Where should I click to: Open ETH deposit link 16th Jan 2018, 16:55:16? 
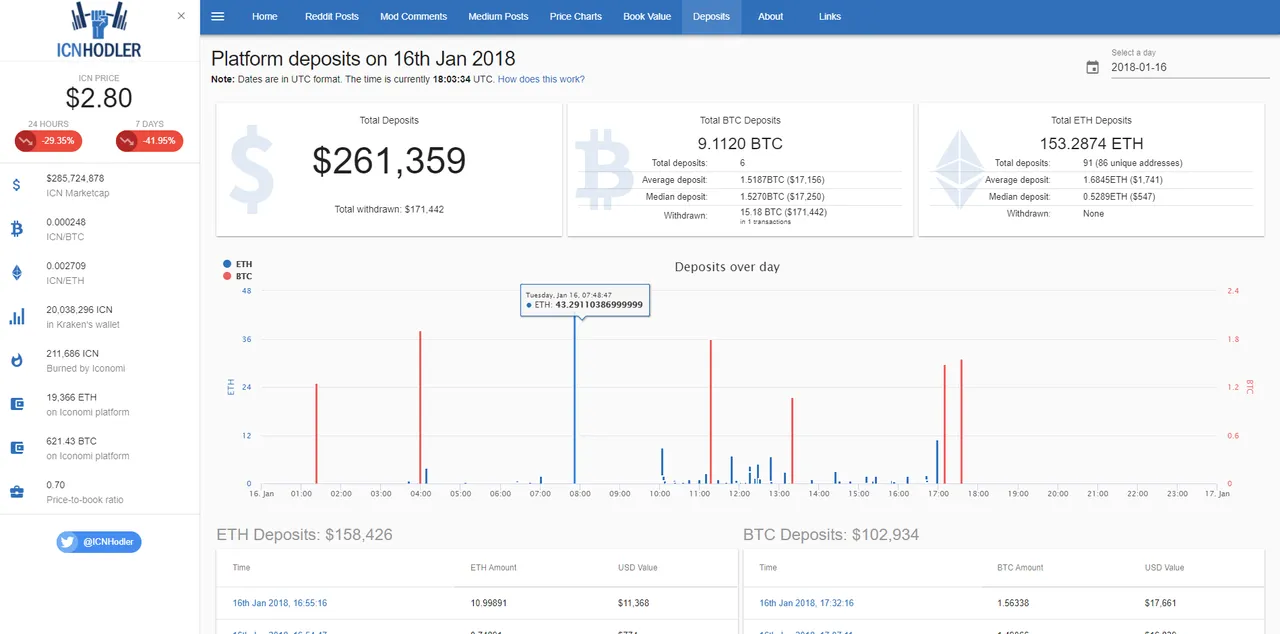click(280, 603)
